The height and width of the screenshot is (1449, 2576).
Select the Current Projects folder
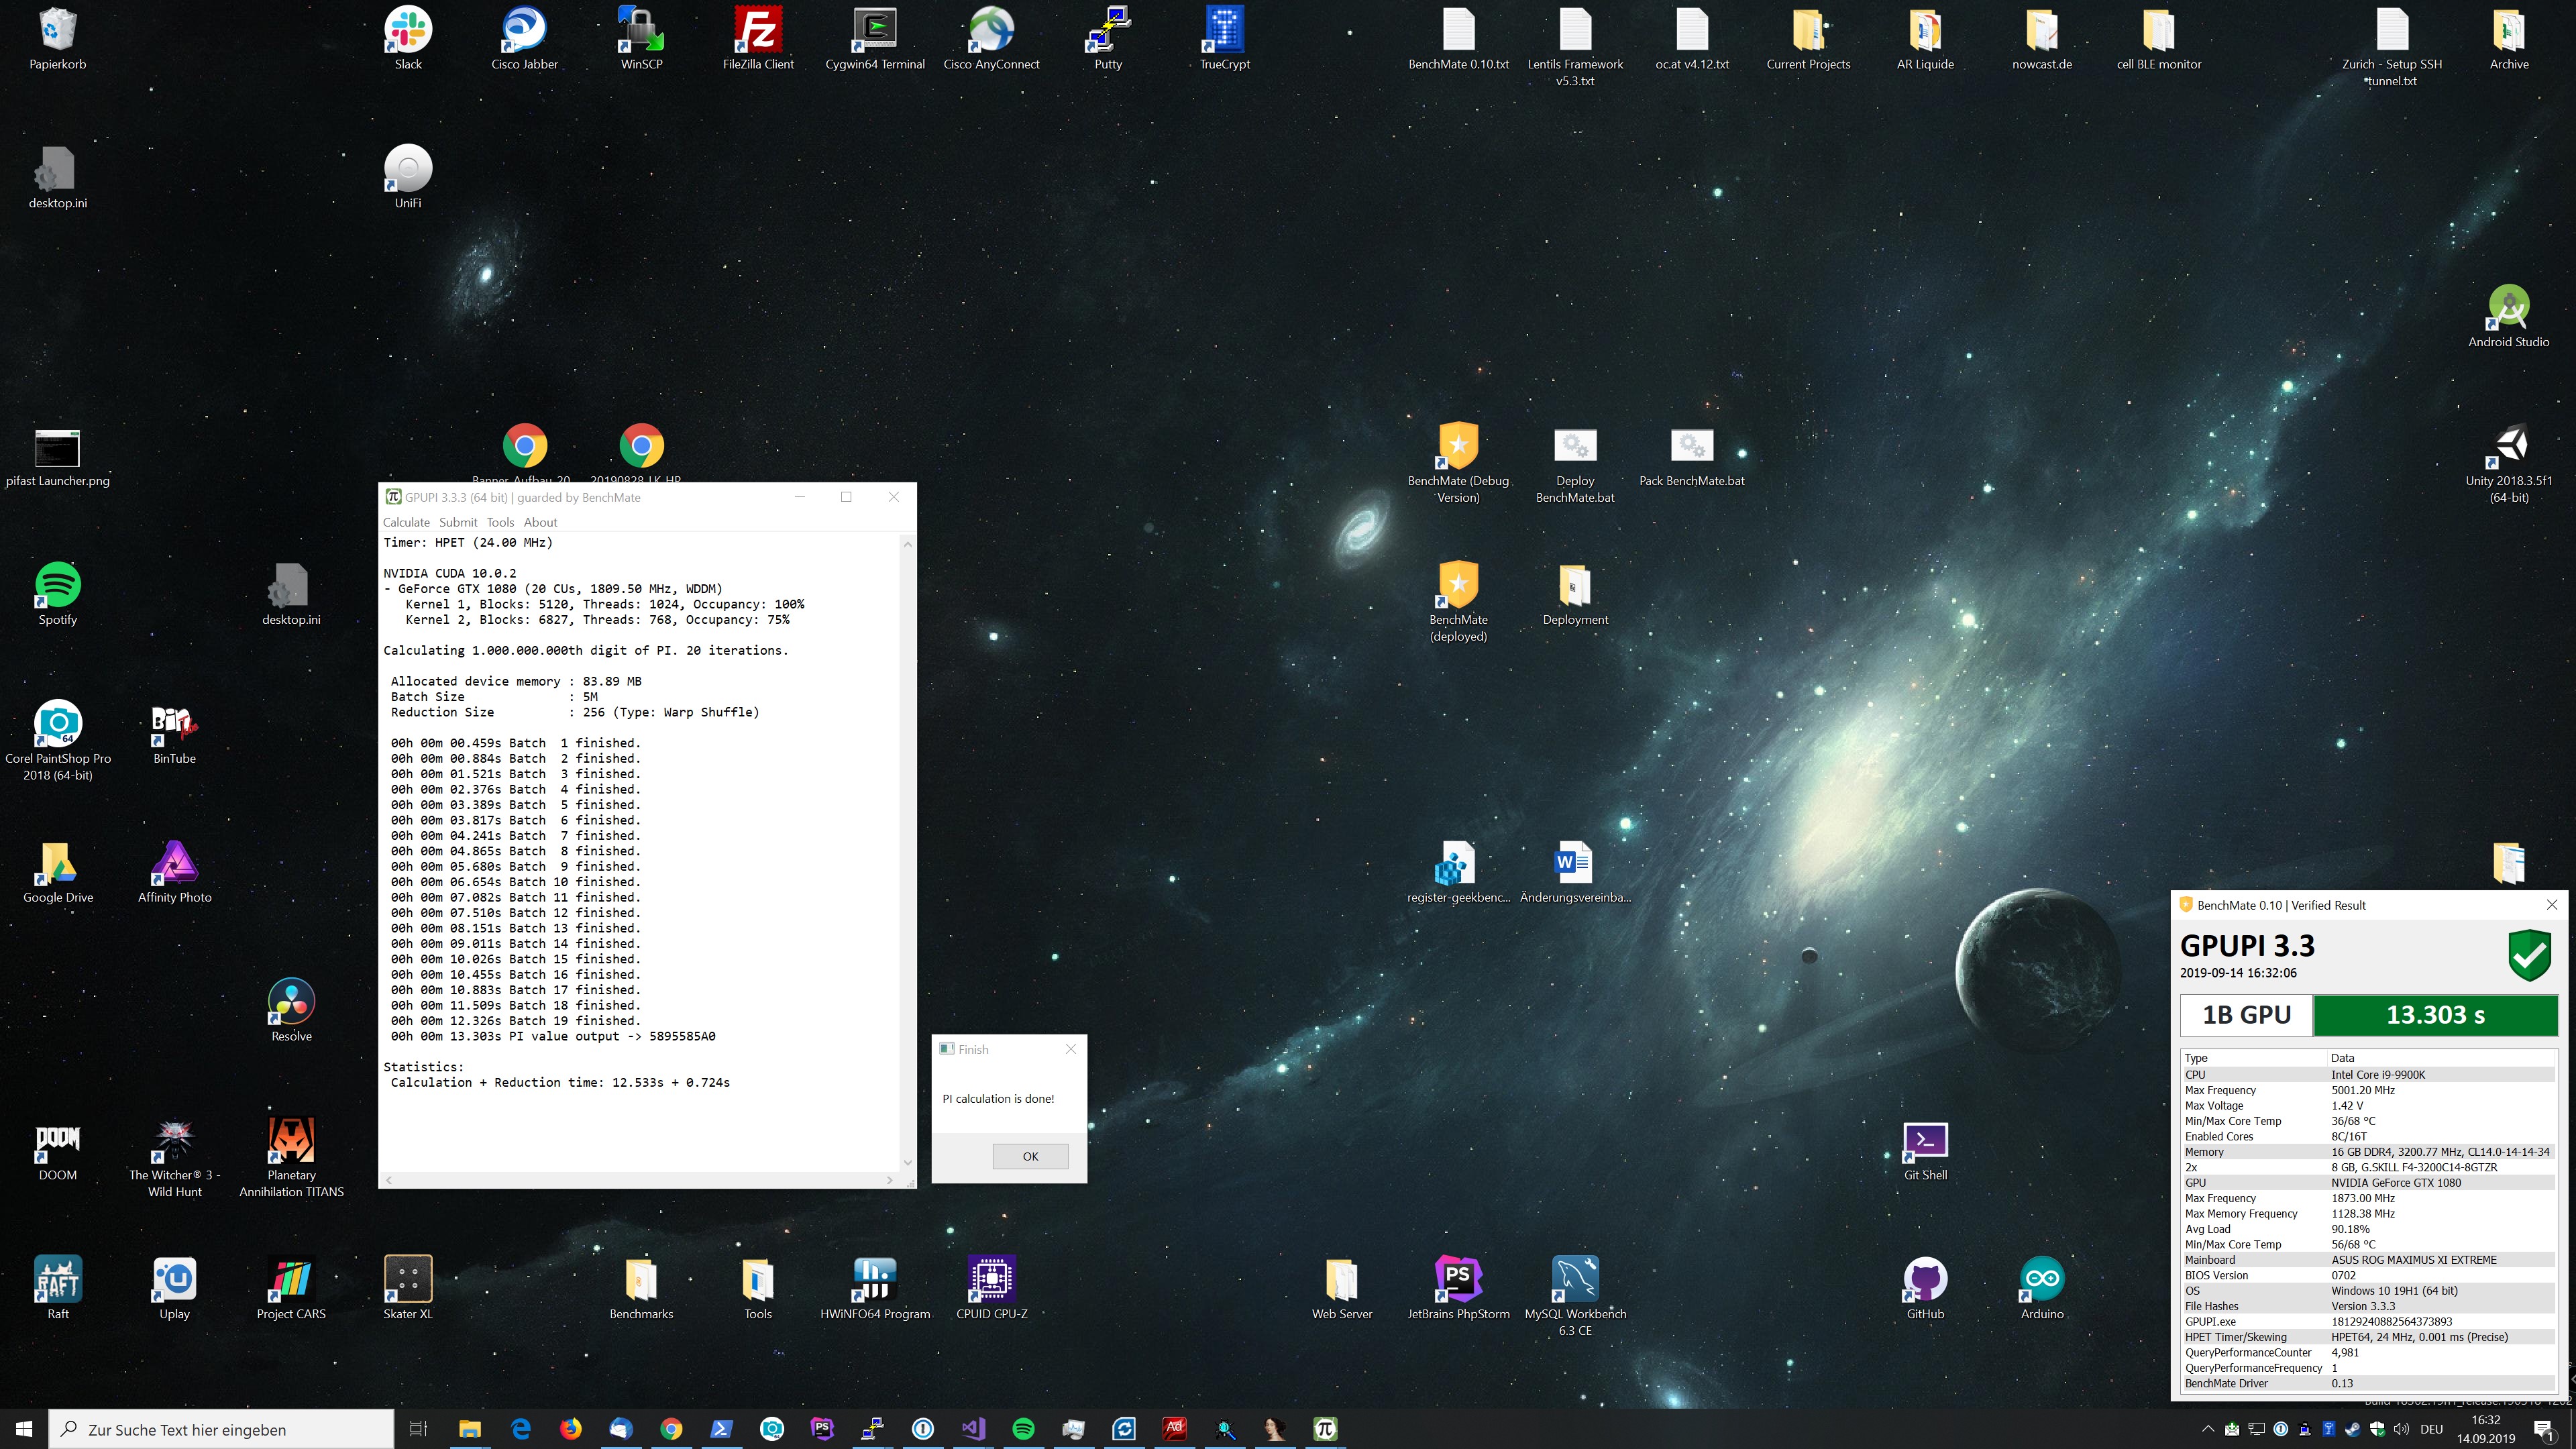tap(1808, 38)
